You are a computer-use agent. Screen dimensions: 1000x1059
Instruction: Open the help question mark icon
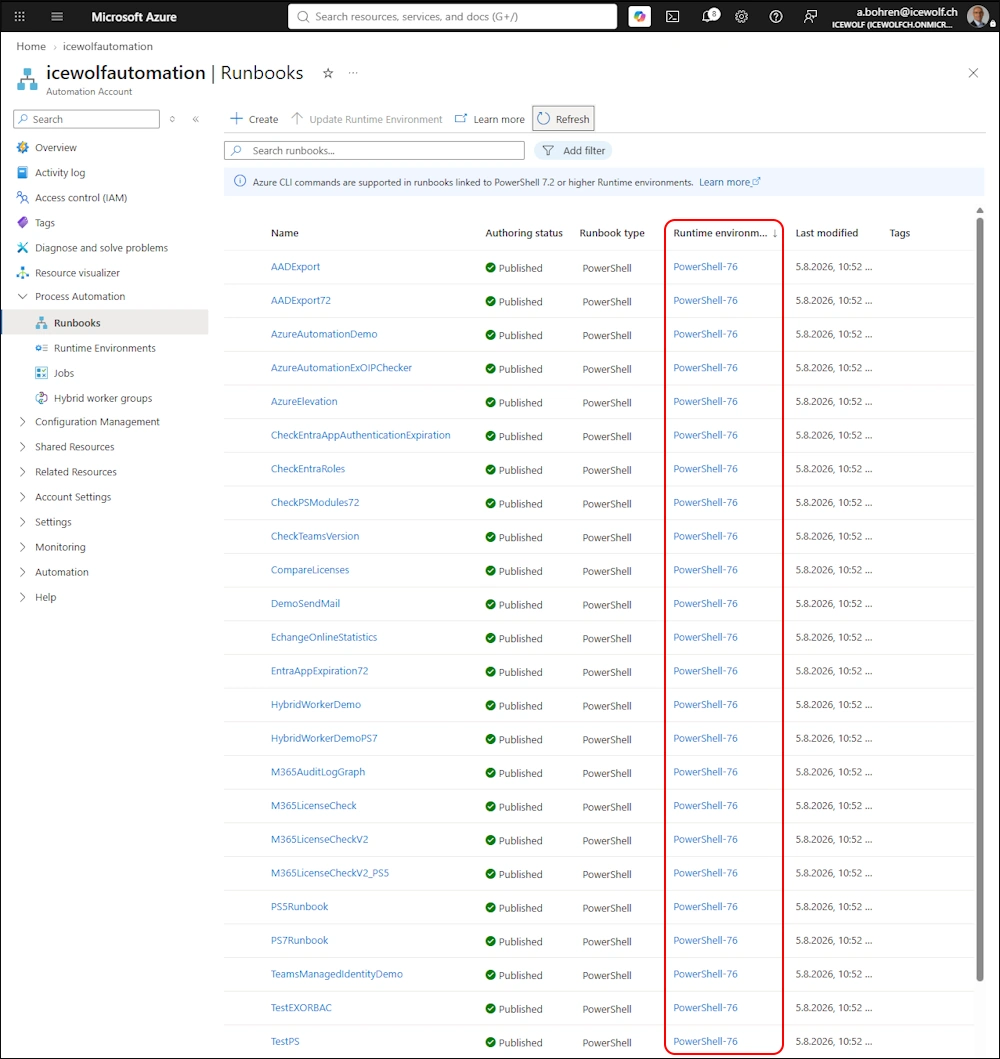(776, 16)
